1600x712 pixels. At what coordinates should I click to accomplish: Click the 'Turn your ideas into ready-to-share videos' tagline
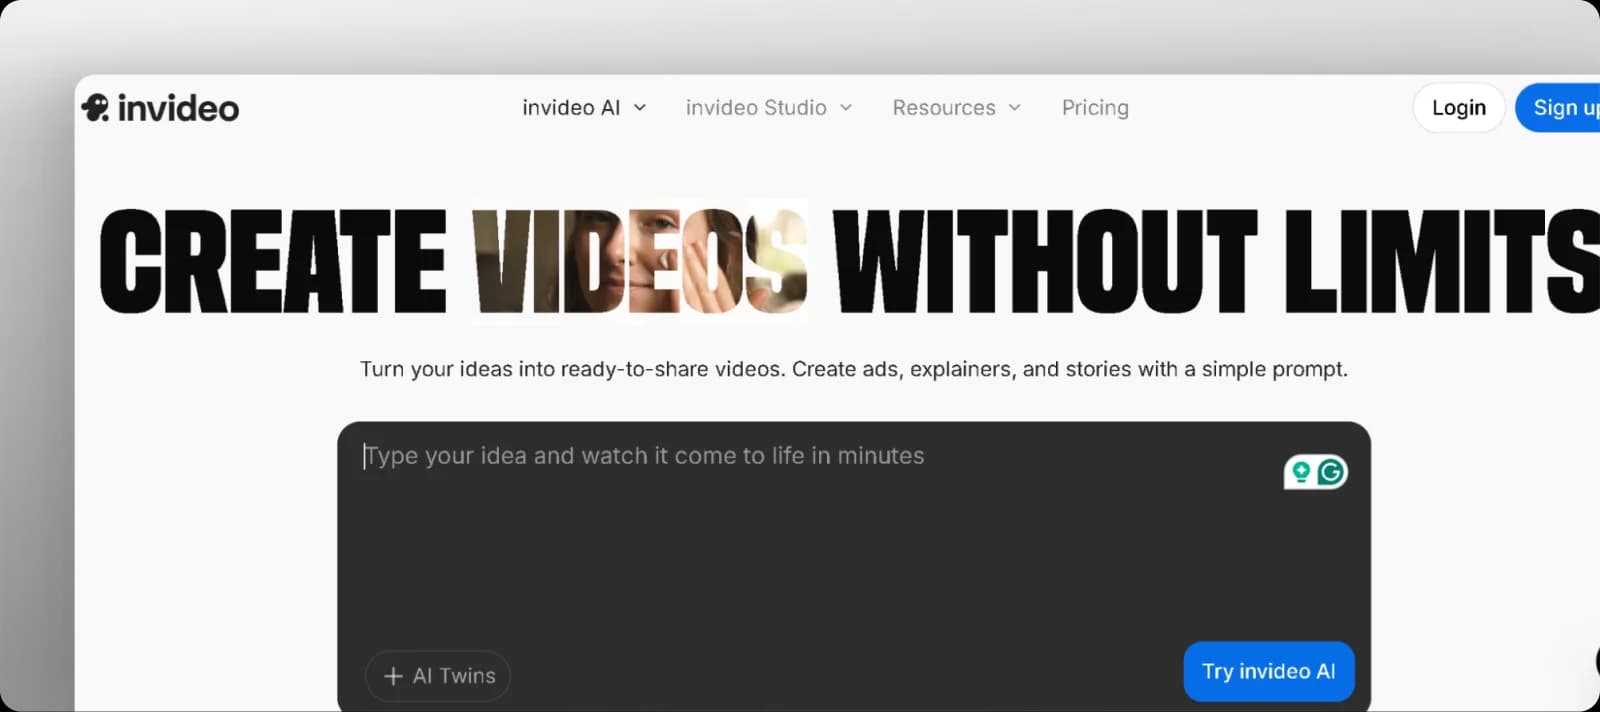(x=854, y=369)
